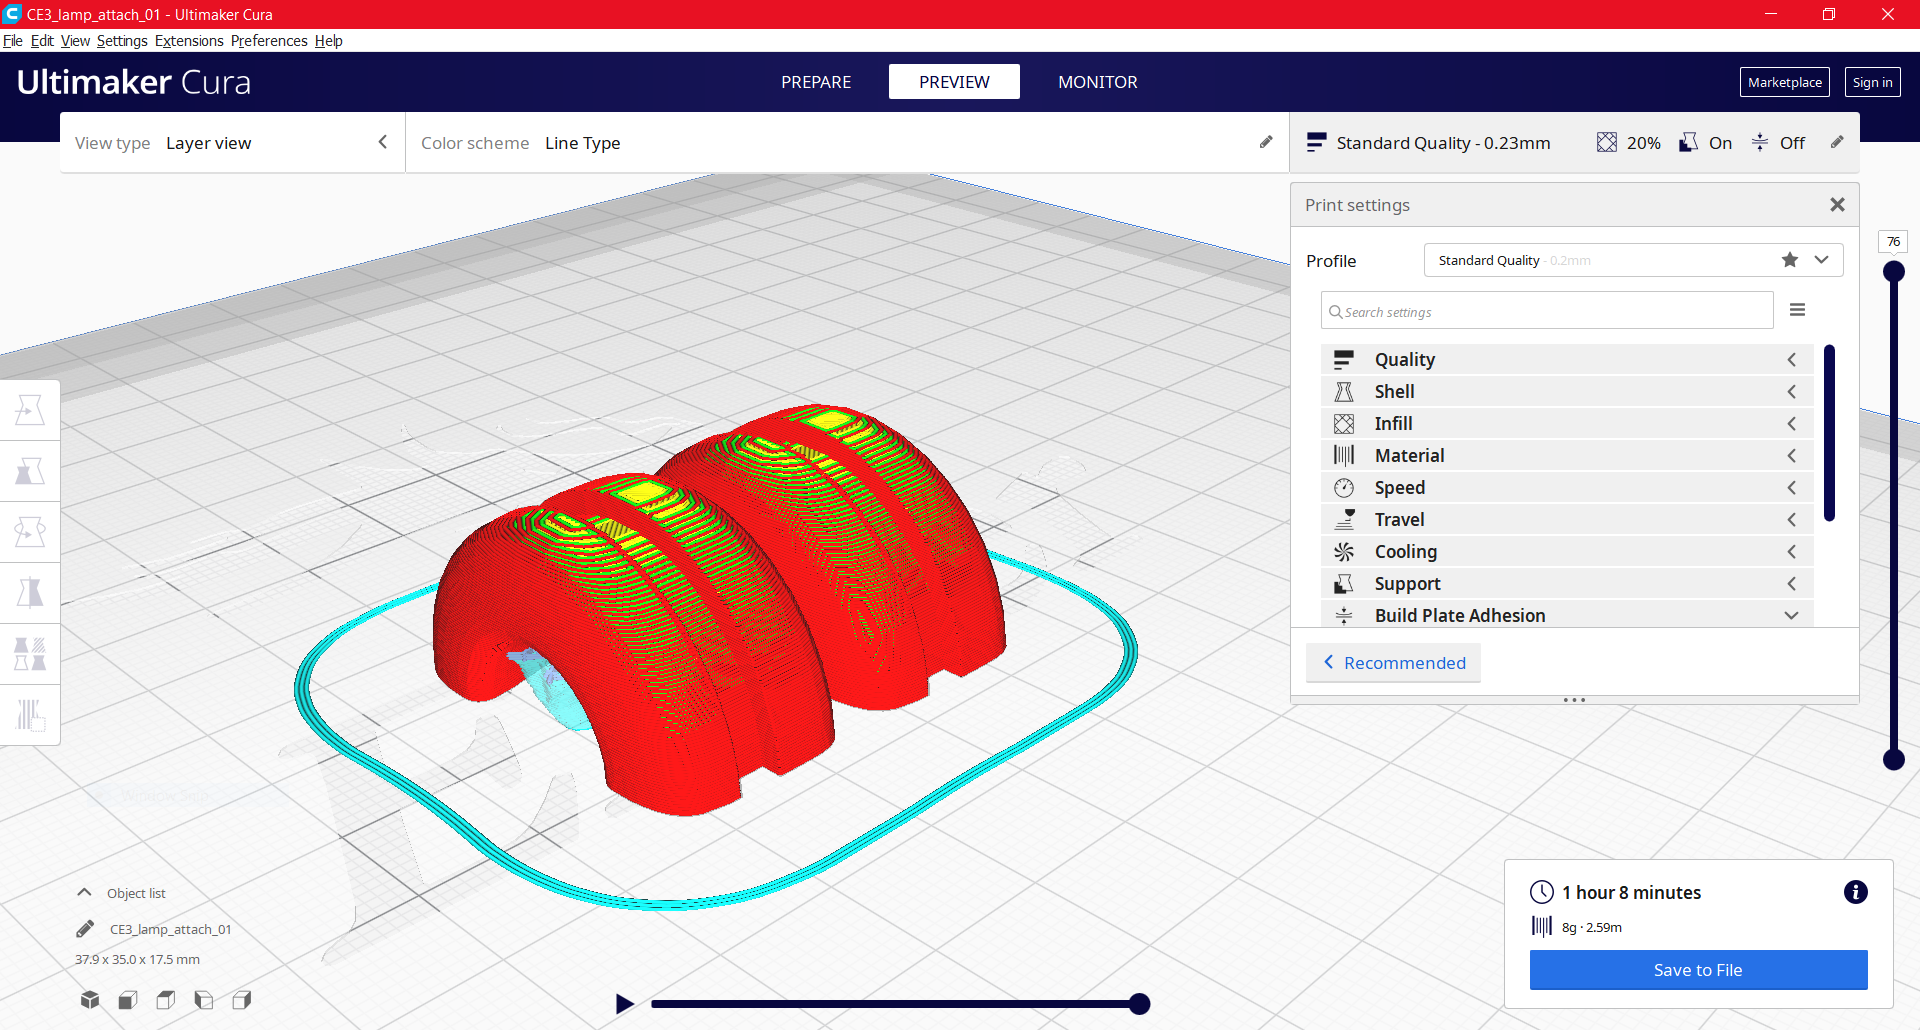1920x1030 pixels.
Task: Open the Help menu
Action: click(328, 41)
